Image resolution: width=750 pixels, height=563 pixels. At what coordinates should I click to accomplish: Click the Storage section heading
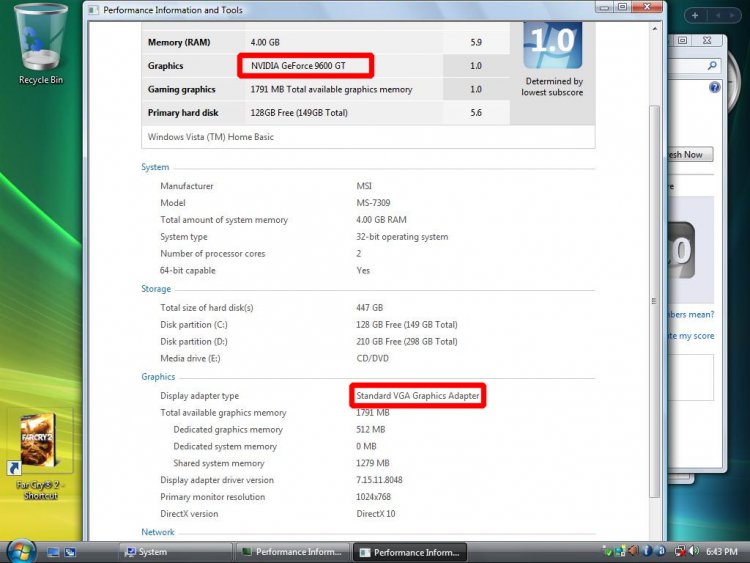156,289
